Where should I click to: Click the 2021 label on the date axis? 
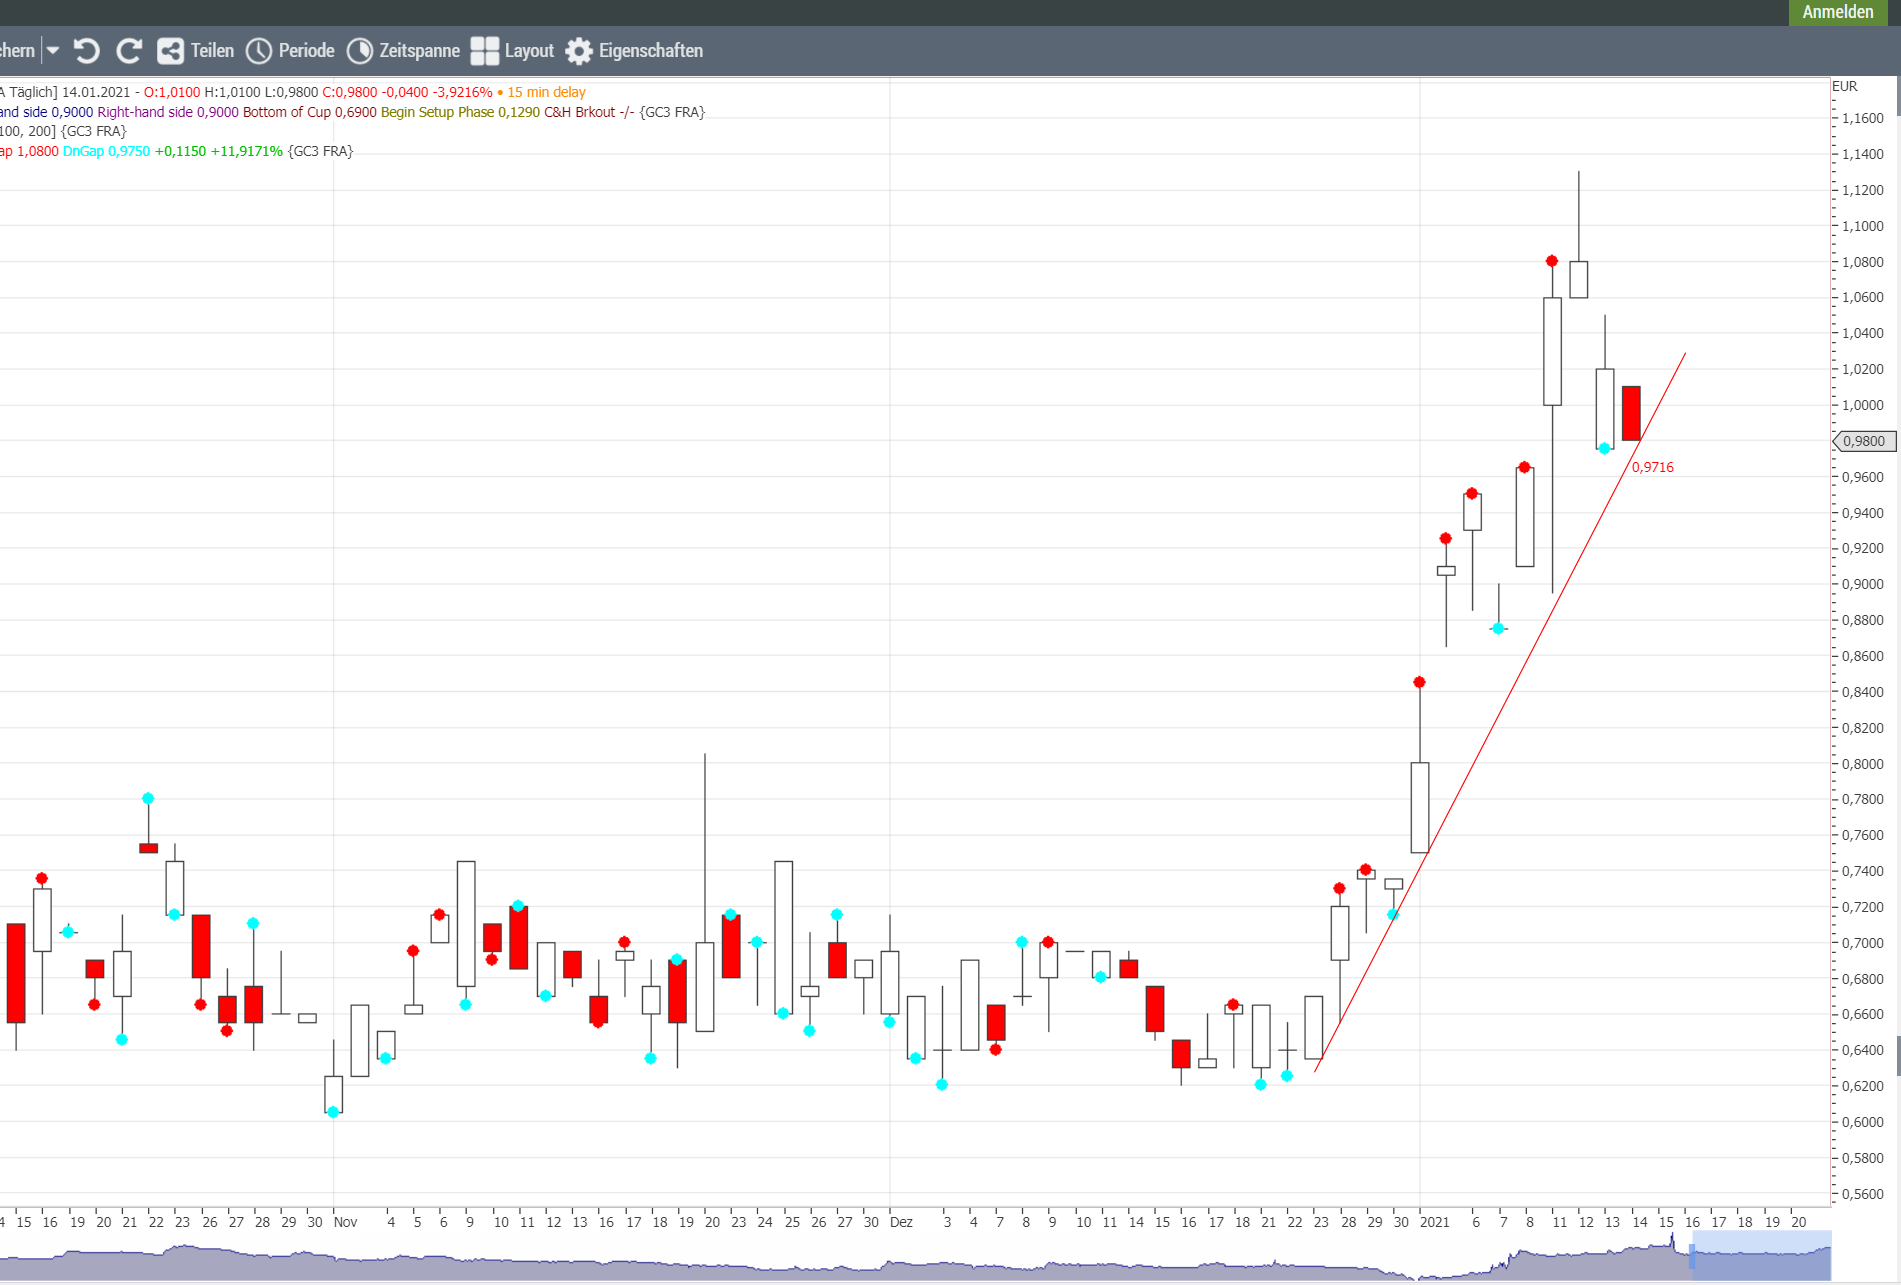[x=1434, y=1222]
